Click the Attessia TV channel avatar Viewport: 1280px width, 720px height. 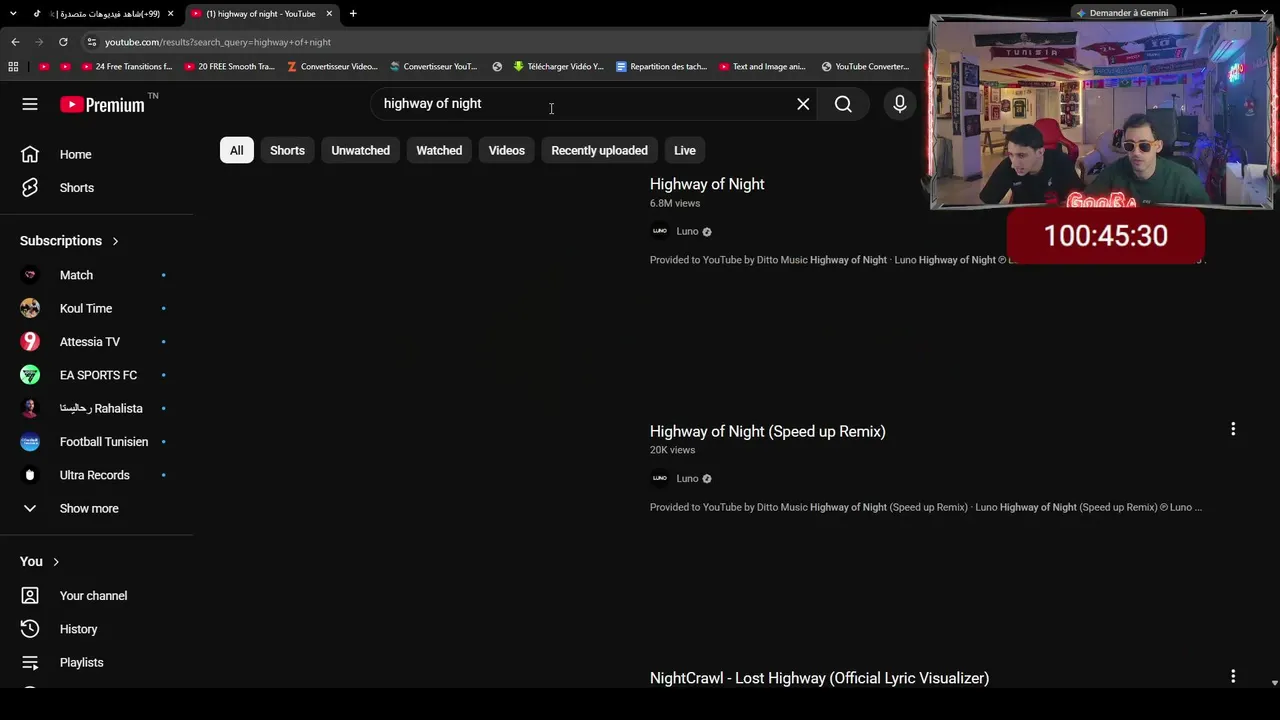pyautogui.click(x=30, y=342)
